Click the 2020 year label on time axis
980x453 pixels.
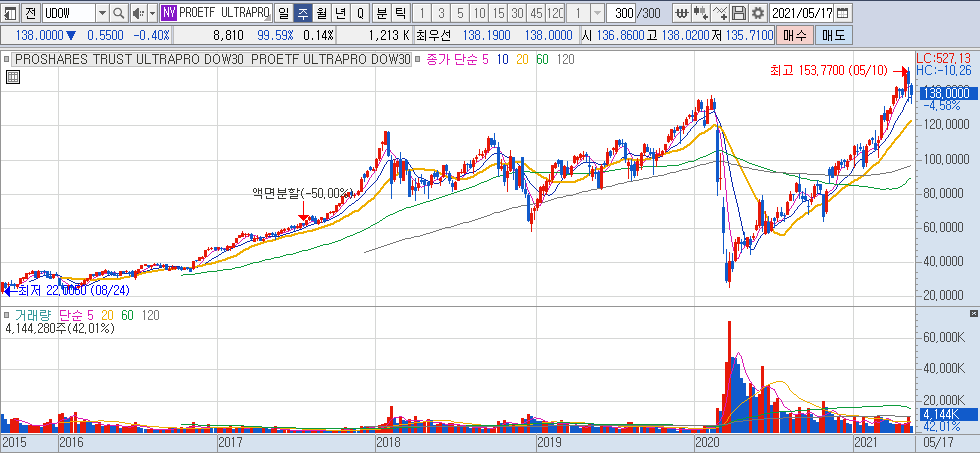coord(708,442)
